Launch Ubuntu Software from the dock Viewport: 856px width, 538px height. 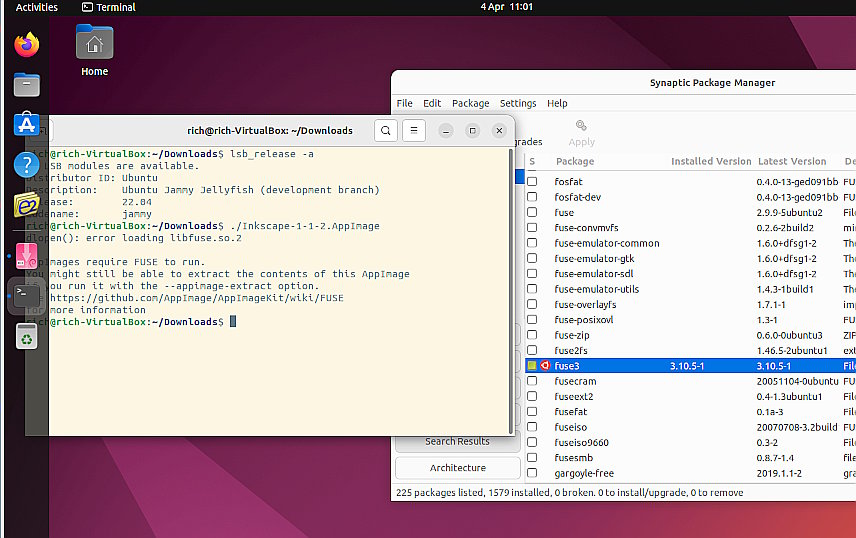tap(27, 125)
